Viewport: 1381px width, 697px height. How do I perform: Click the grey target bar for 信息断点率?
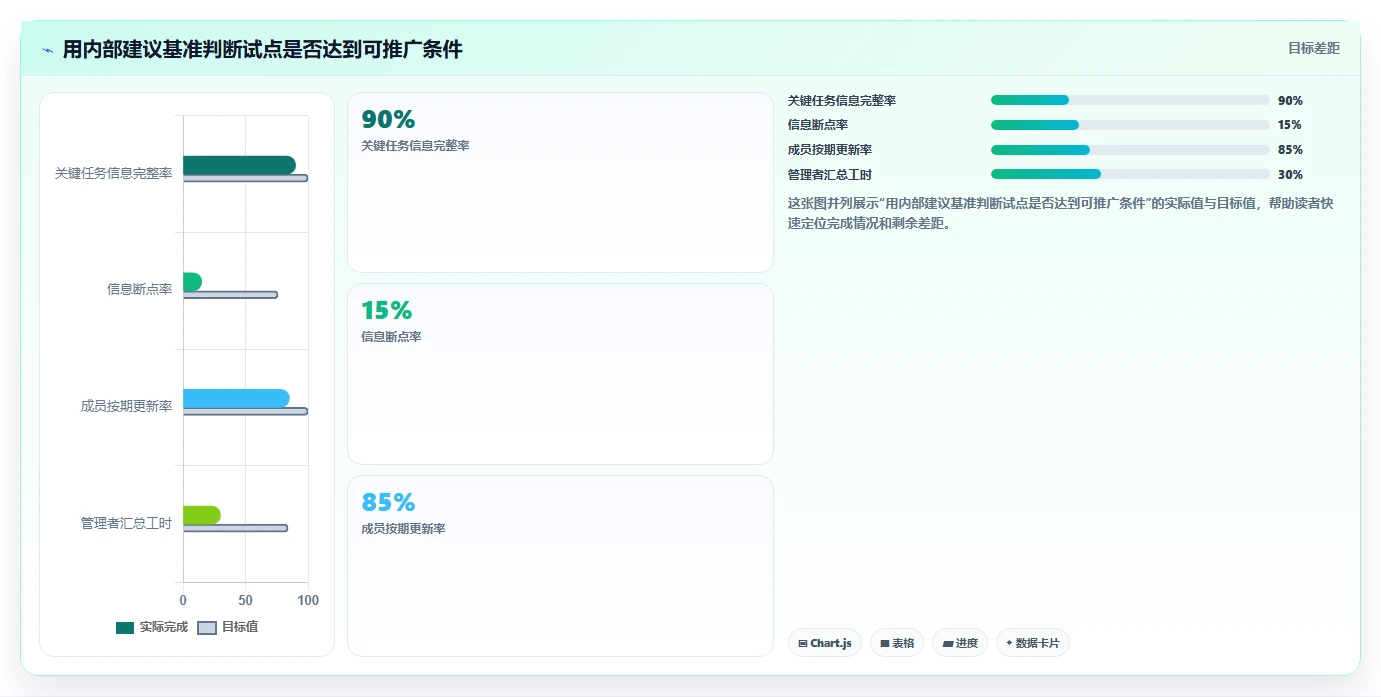[x=230, y=295]
